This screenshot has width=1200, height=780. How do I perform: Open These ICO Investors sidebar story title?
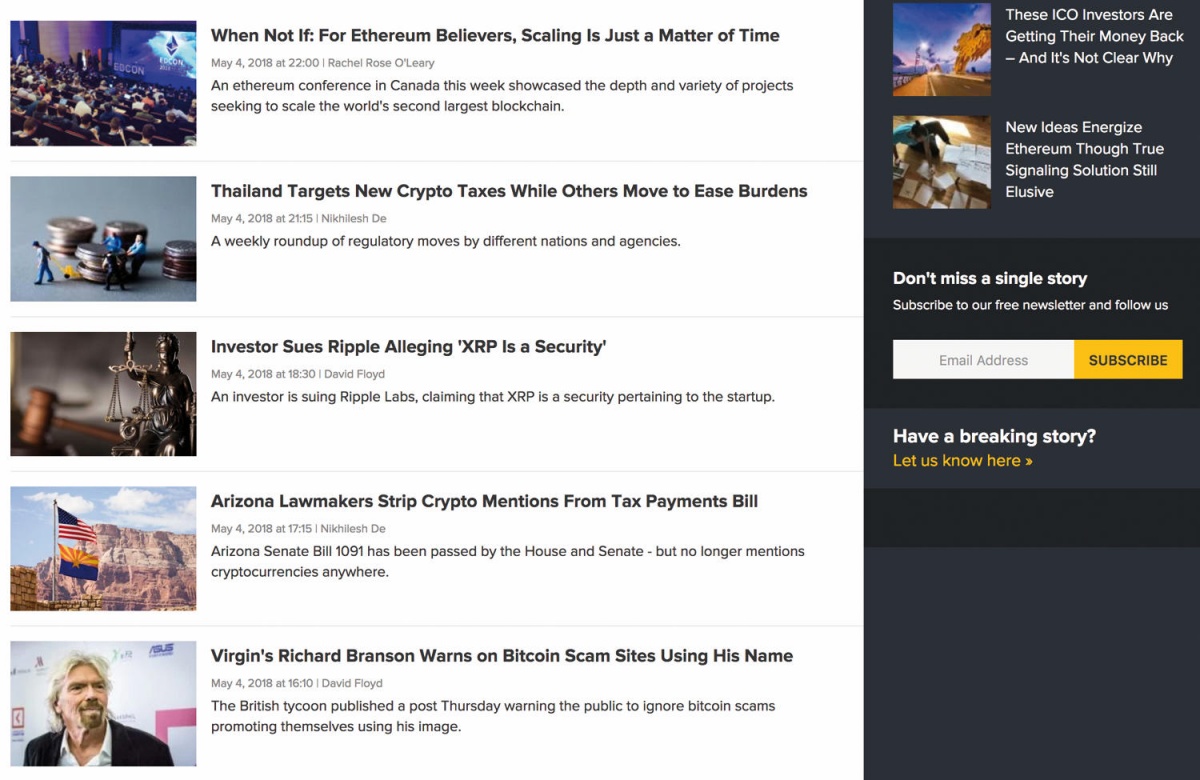pyautogui.click(x=1094, y=36)
